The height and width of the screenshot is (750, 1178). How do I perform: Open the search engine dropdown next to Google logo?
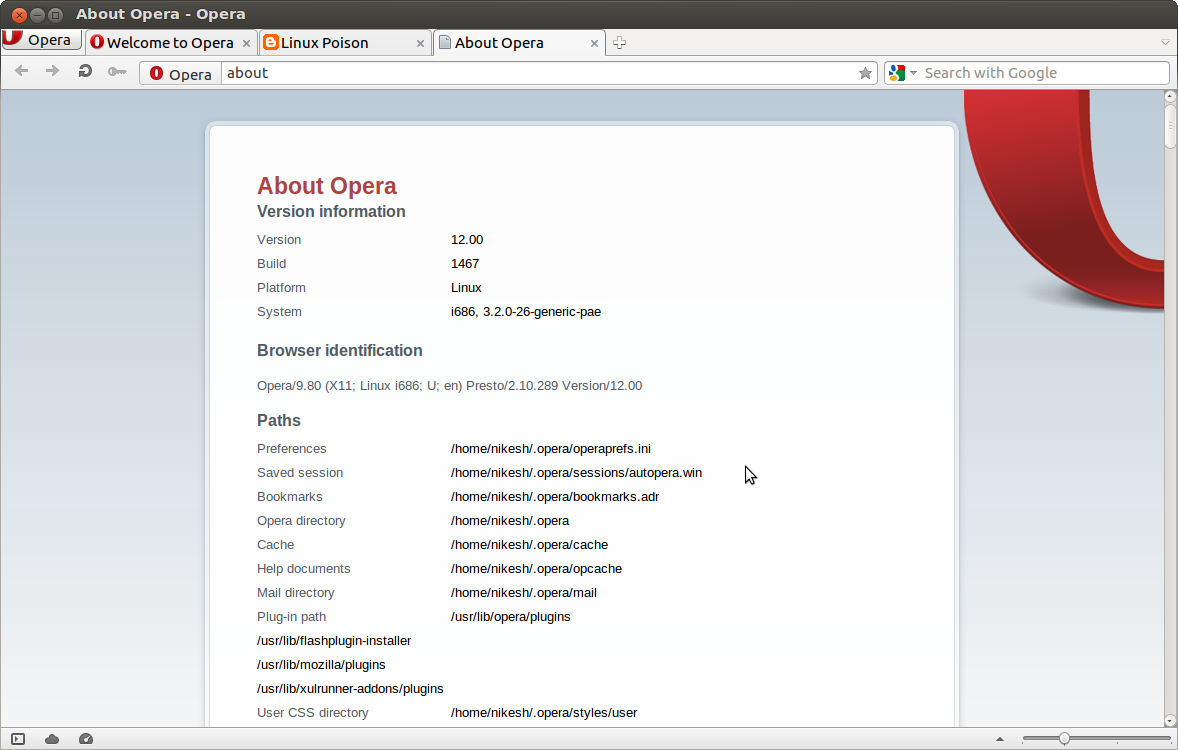click(911, 72)
